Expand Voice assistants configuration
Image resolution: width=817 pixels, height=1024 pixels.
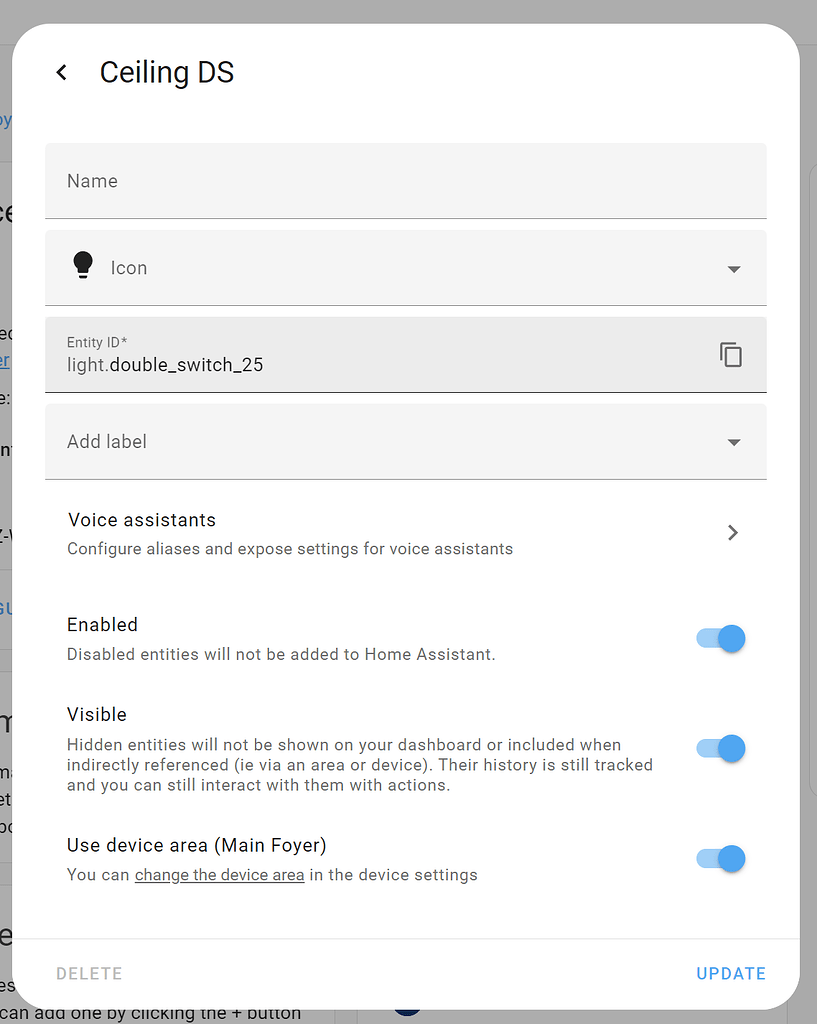(x=400, y=533)
